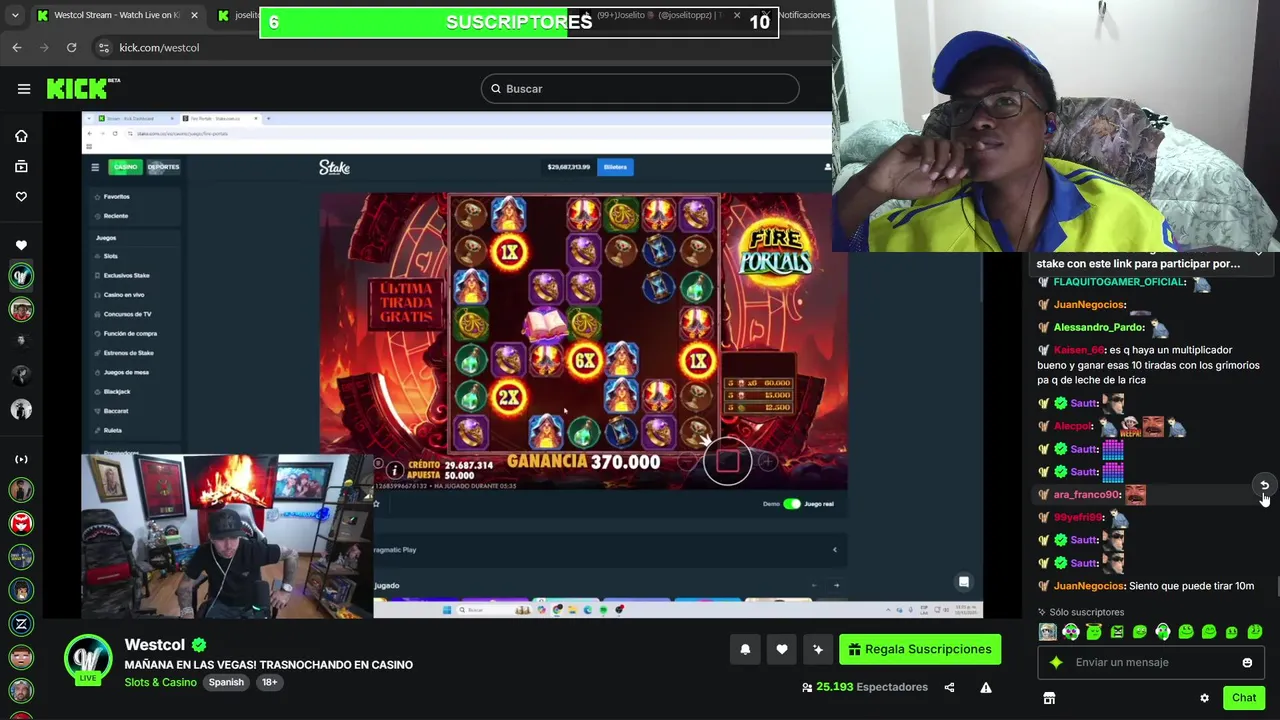1280x720 pixels.
Task: Go back with the browser back arrow
Action: pyautogui.click(x=17, y=47)
